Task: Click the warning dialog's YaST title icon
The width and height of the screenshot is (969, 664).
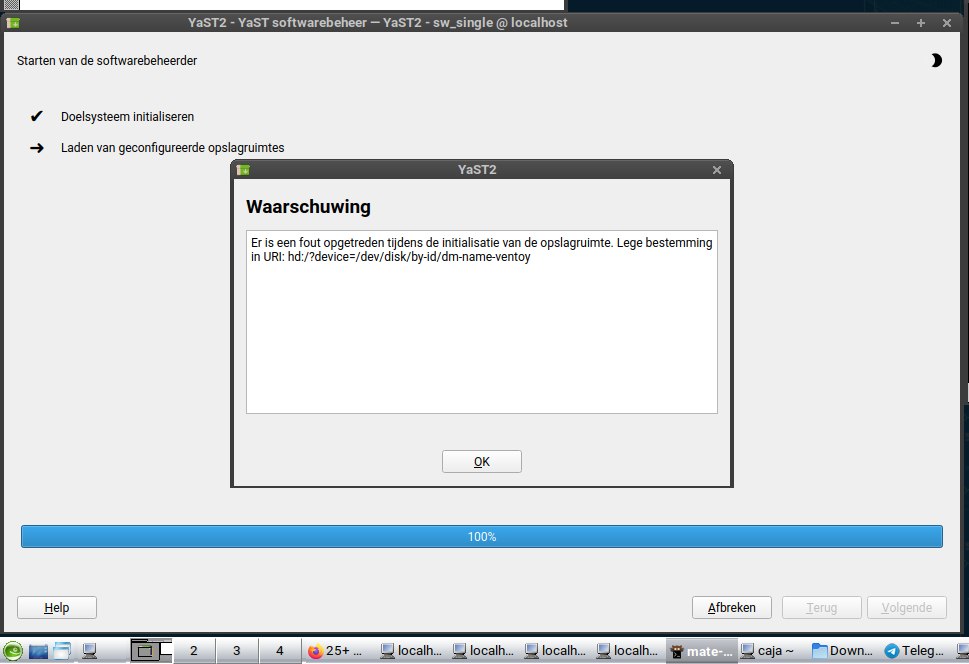Action: point(242,170)
